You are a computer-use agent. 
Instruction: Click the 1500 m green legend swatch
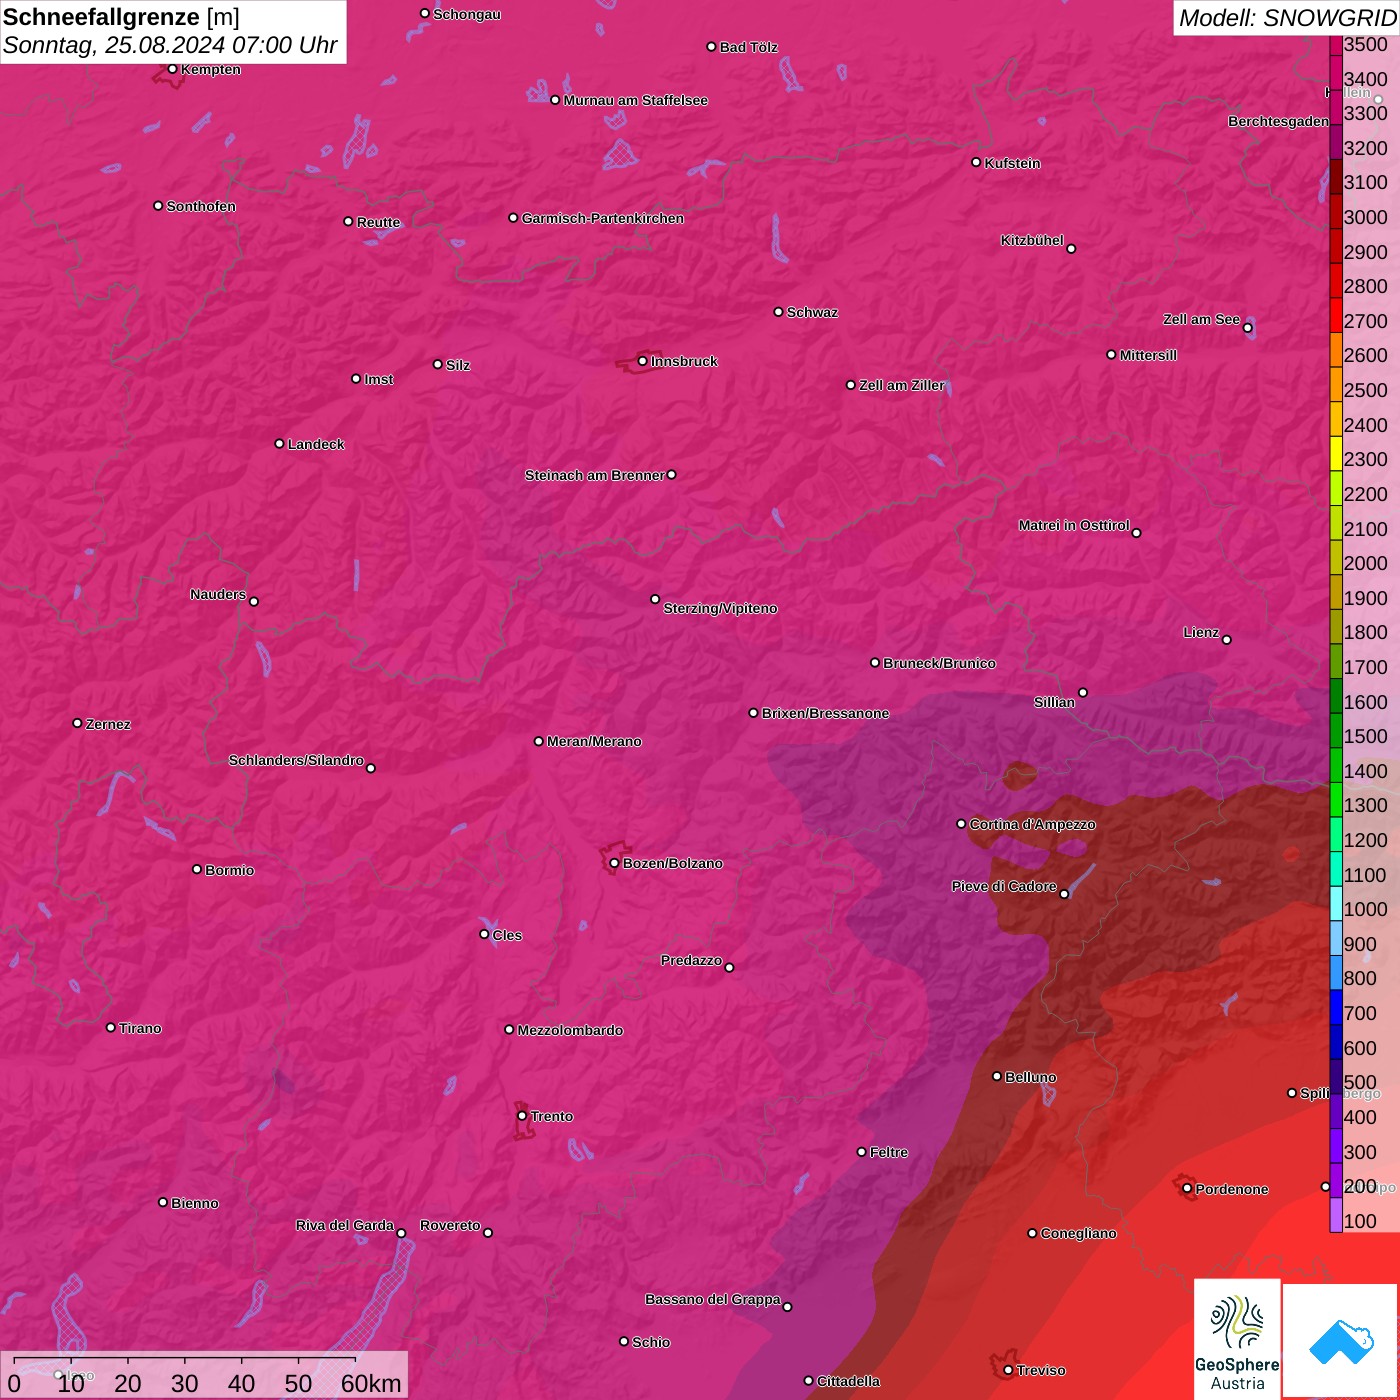[x=1336, y=729]
